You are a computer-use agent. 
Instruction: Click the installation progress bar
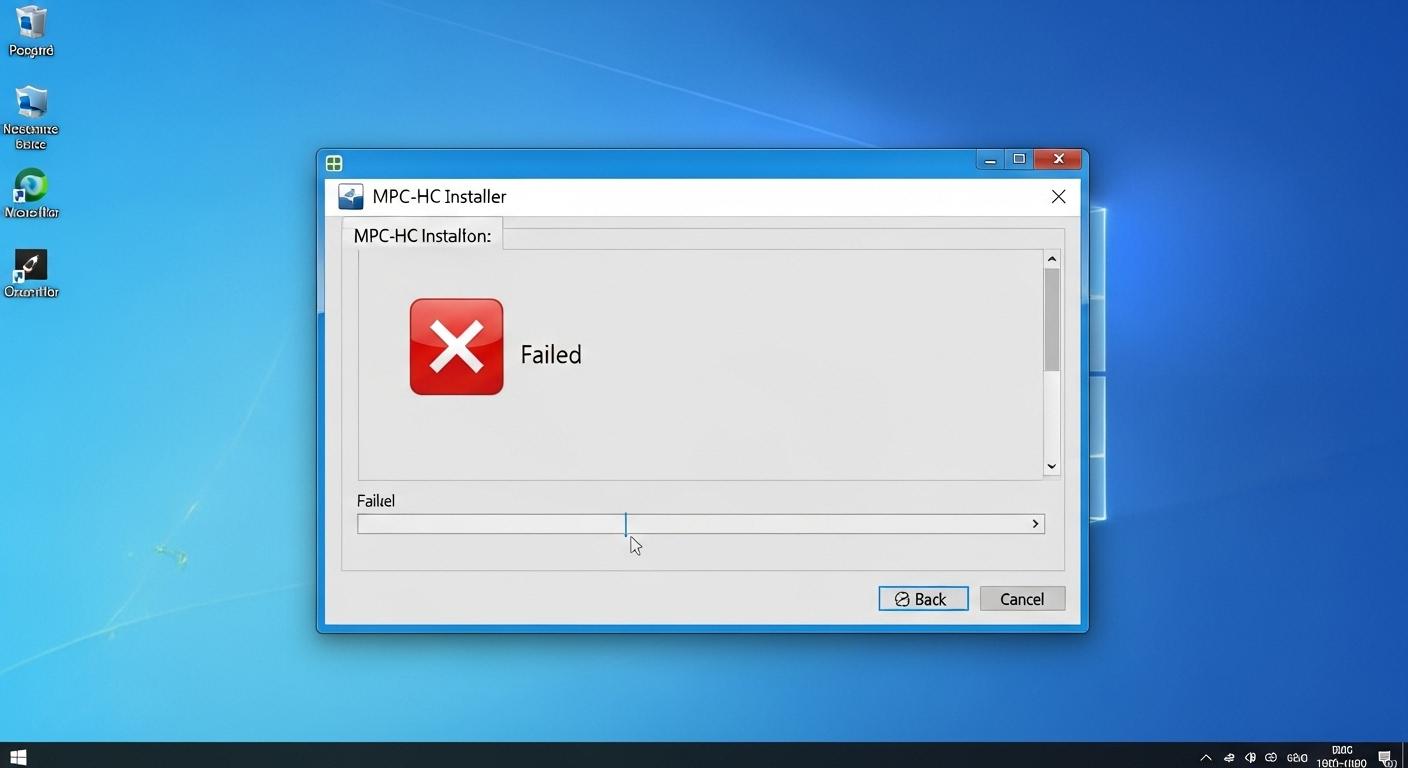700,524
